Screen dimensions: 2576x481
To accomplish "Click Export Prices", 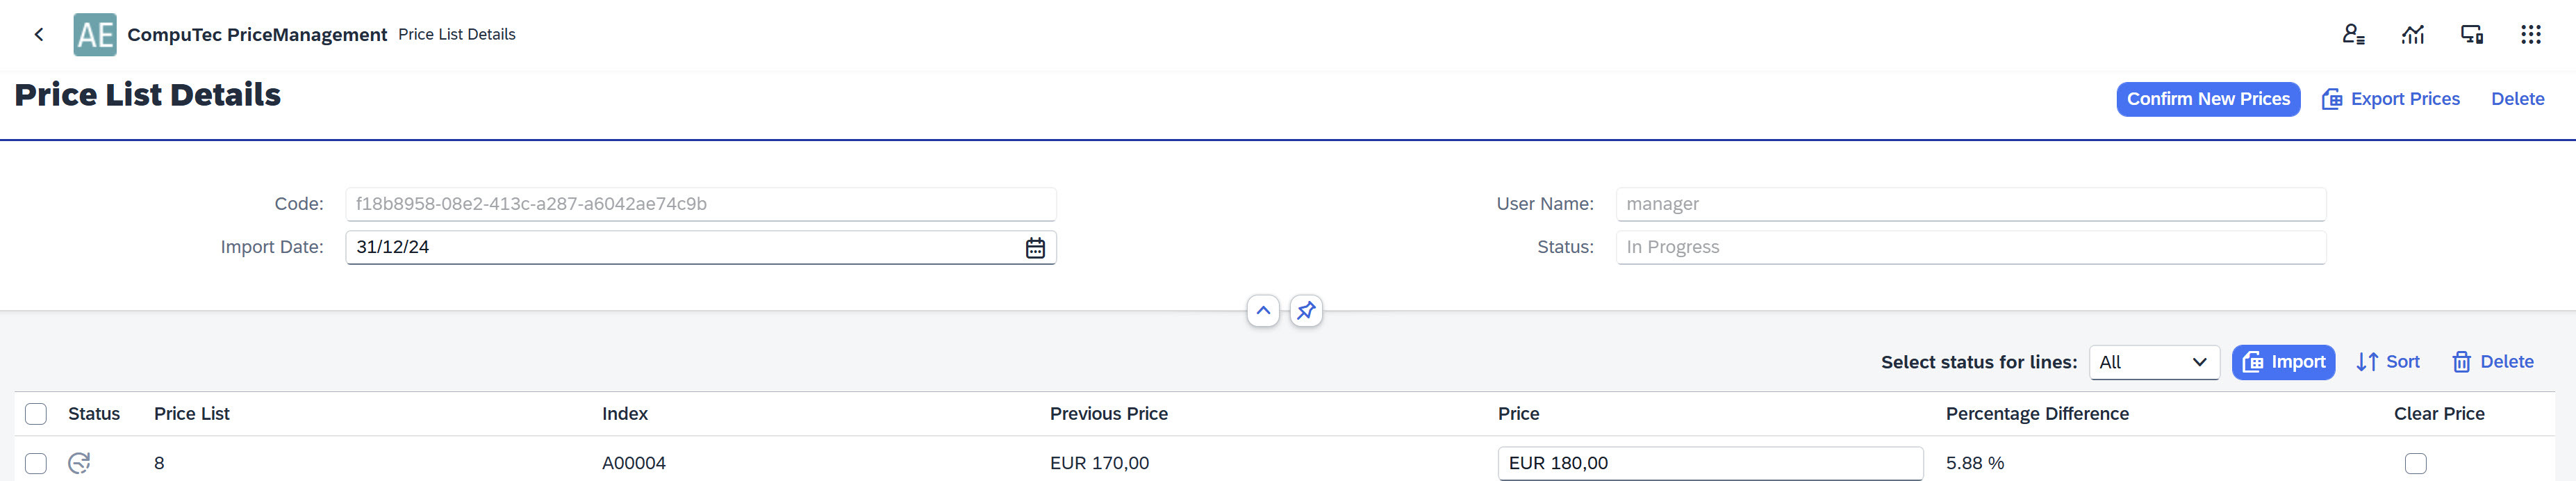I will click(x=2390, y=99).
